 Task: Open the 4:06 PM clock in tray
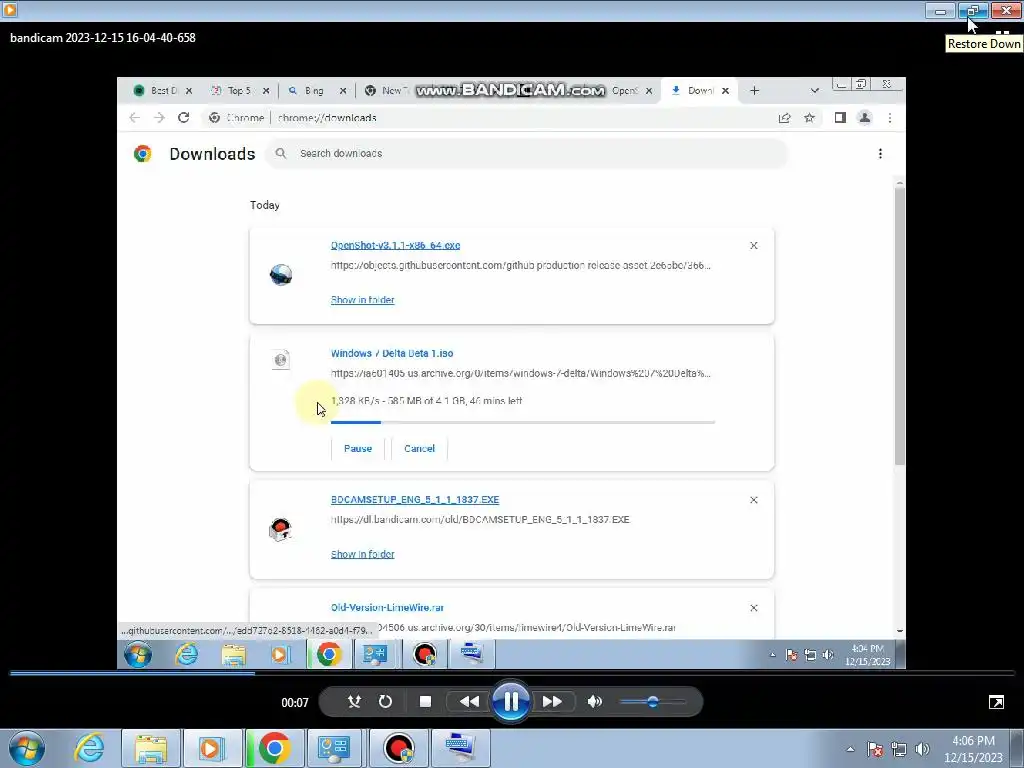pyautogui.click(x=973, y=749)
